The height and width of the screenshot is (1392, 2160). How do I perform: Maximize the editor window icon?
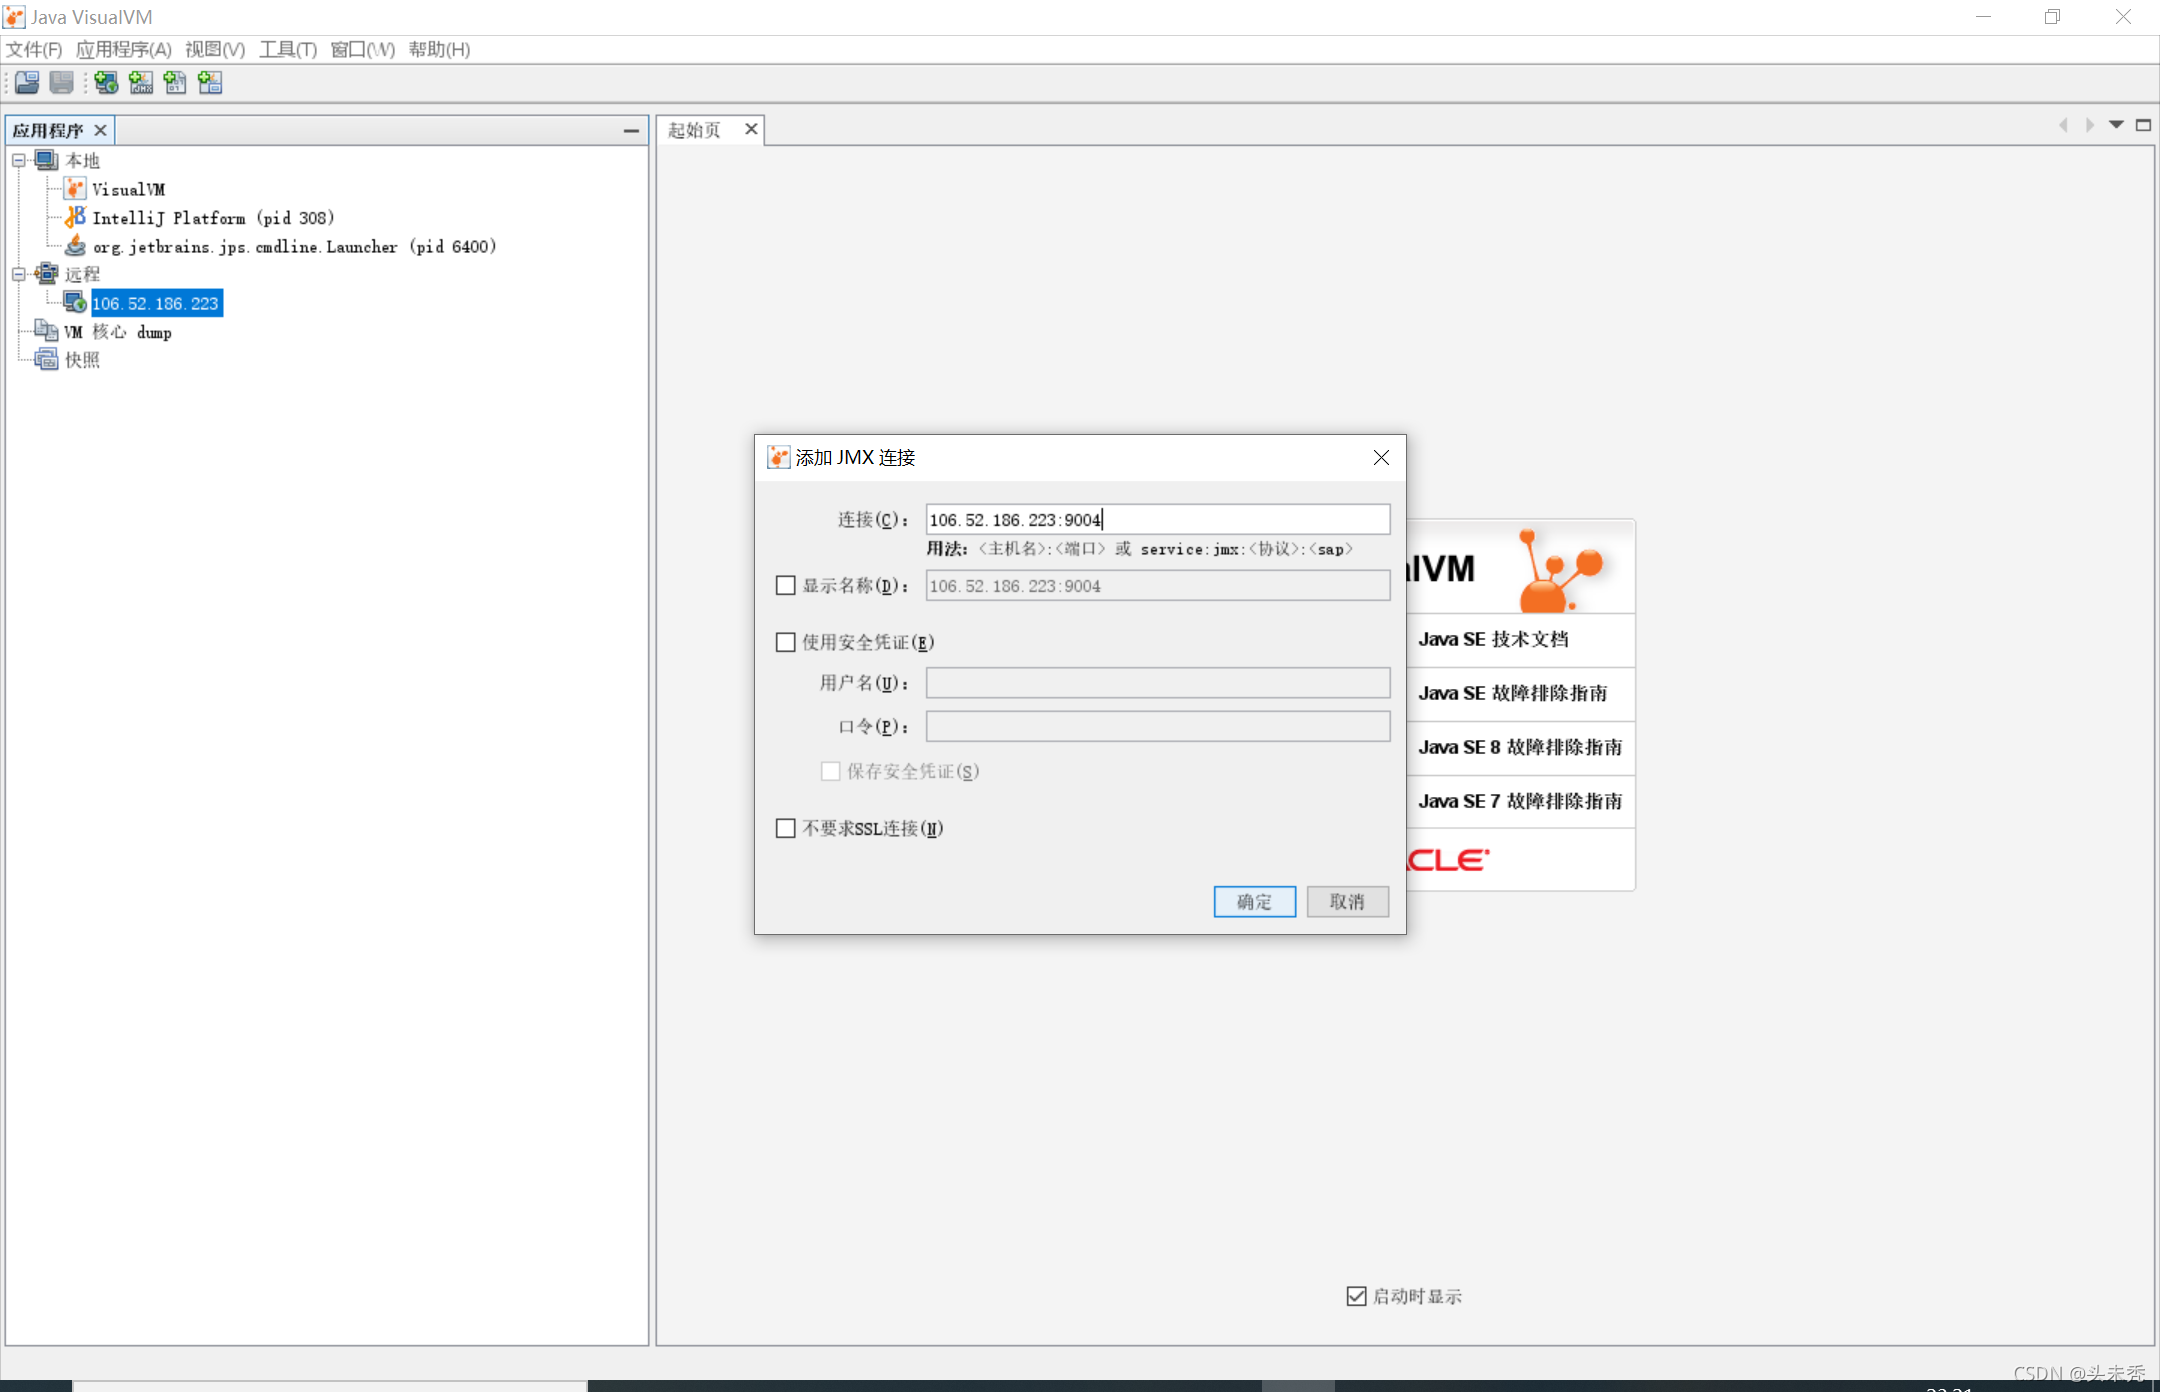[2143, 125]
